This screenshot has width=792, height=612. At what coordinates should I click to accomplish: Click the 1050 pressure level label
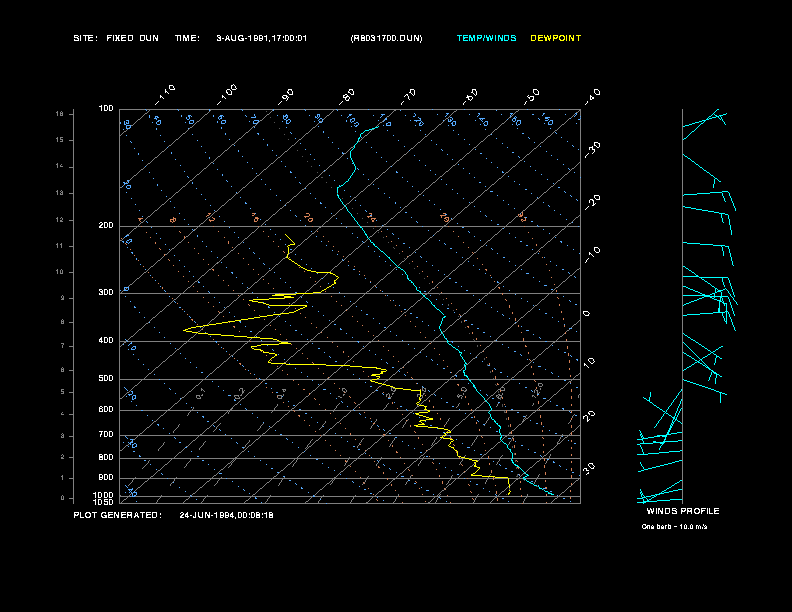click(104, 502)
